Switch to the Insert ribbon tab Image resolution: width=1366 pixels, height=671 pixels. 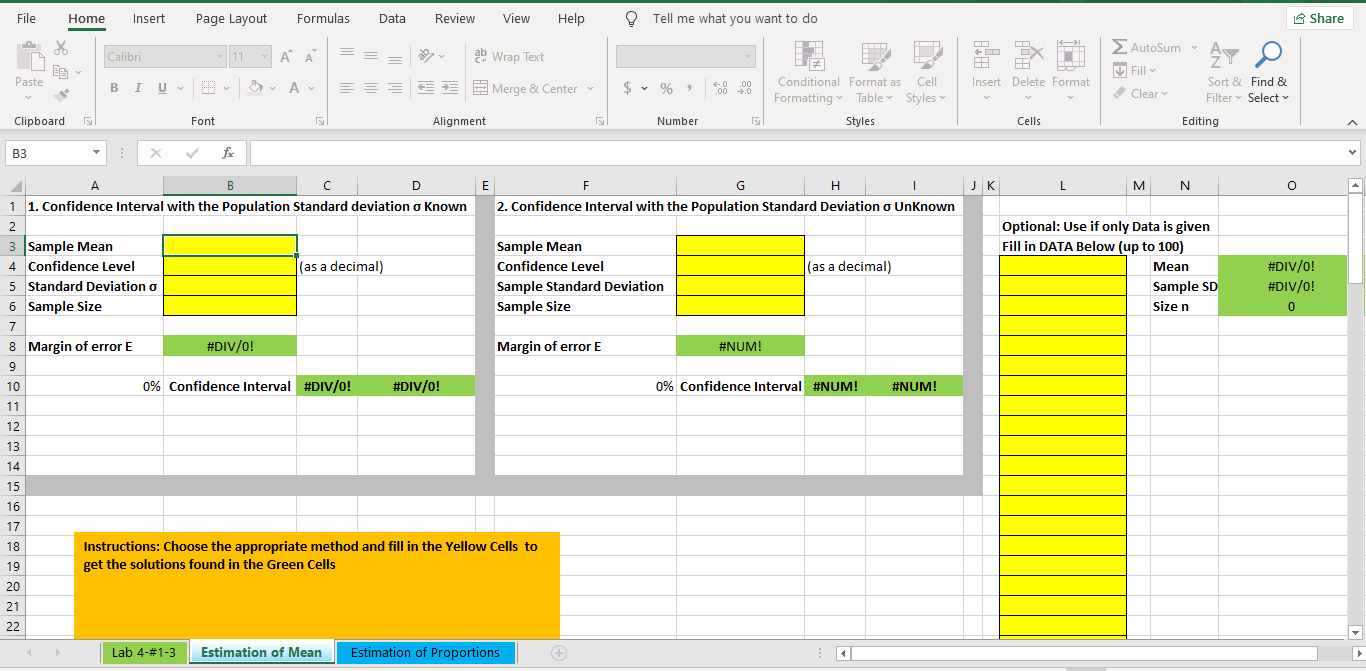149,18
